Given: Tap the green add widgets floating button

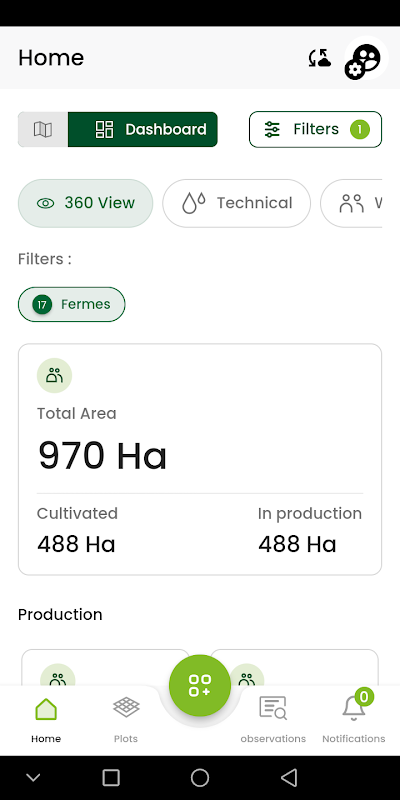Looking at the screenshot, I should coord(199,685).
